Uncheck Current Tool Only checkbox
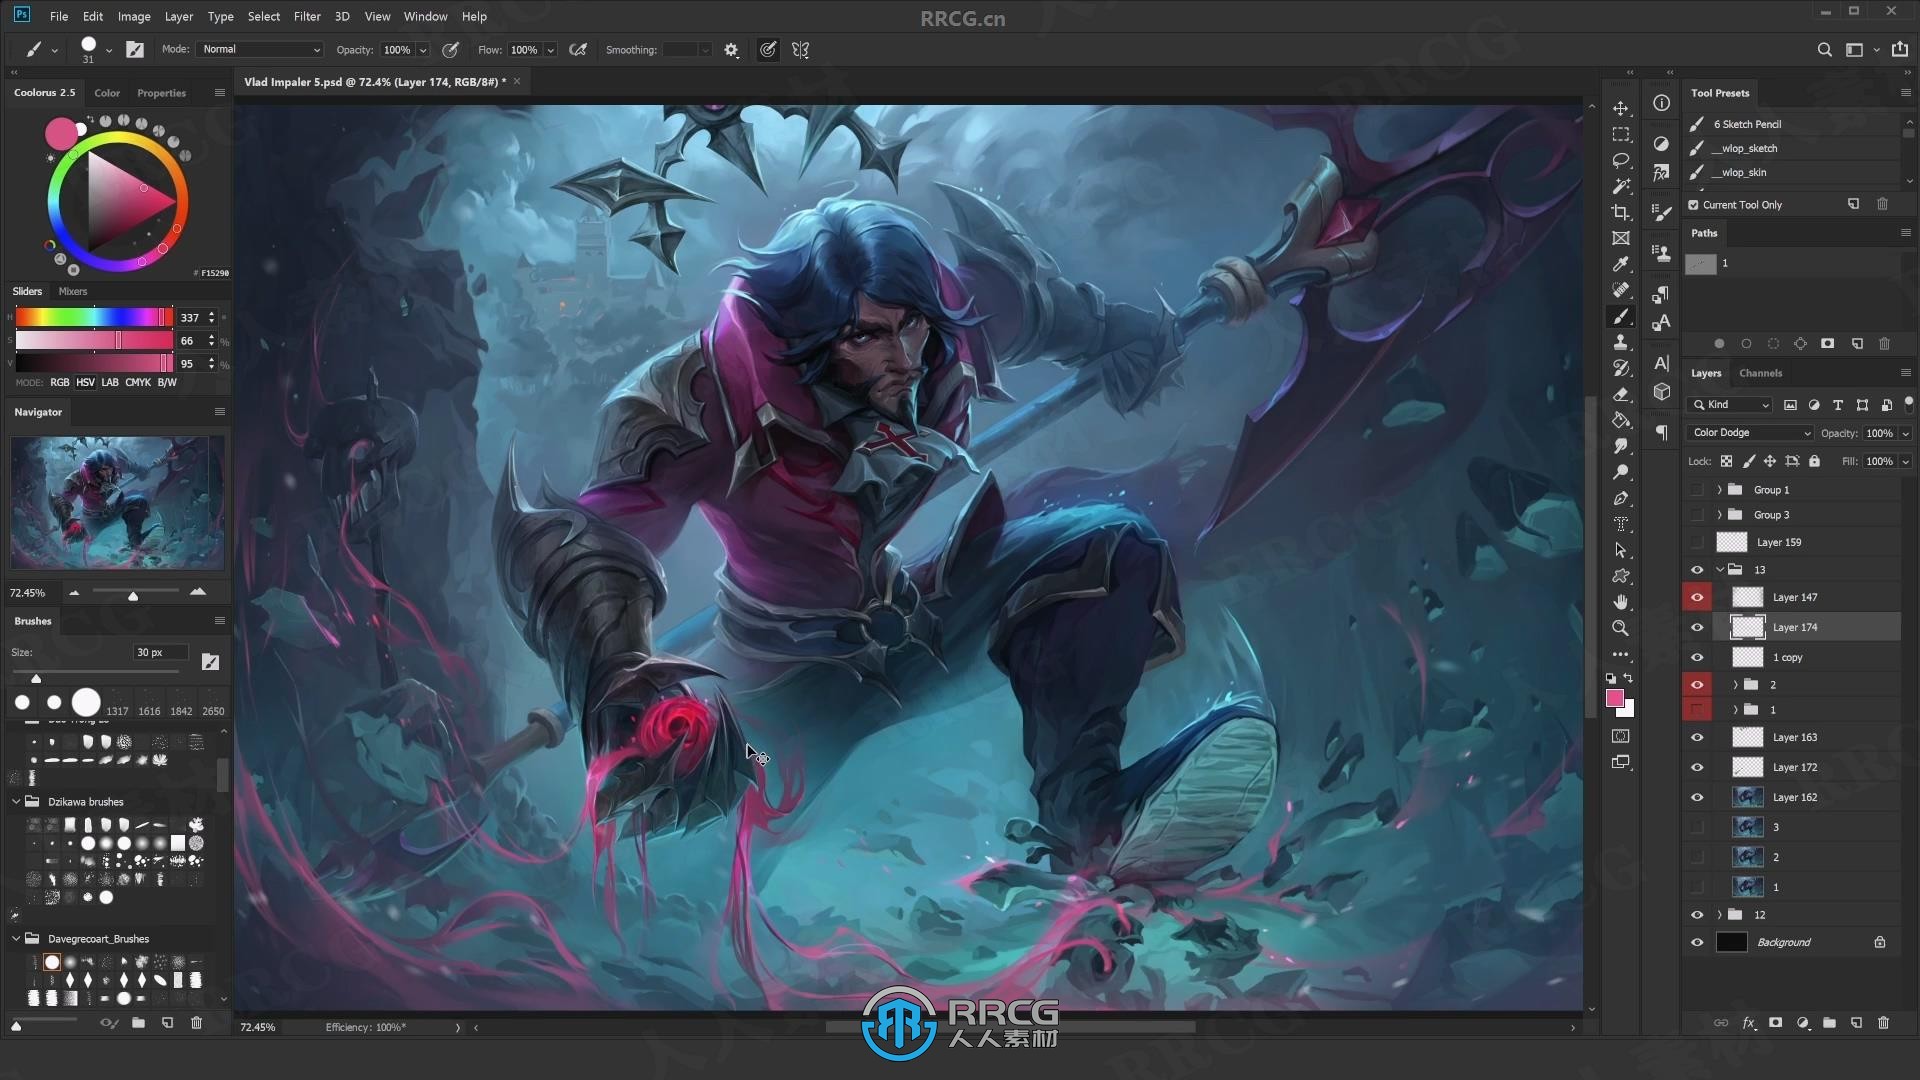Screen dimensions: 1920x1080 point(1693,205)
